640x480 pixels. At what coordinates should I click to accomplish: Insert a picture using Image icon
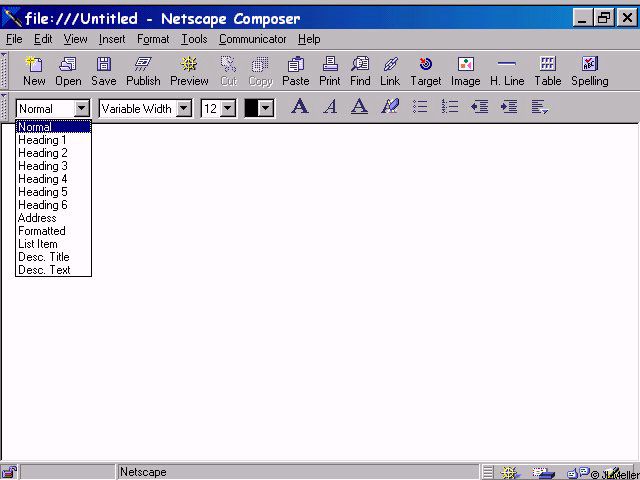tap(465, 71)
